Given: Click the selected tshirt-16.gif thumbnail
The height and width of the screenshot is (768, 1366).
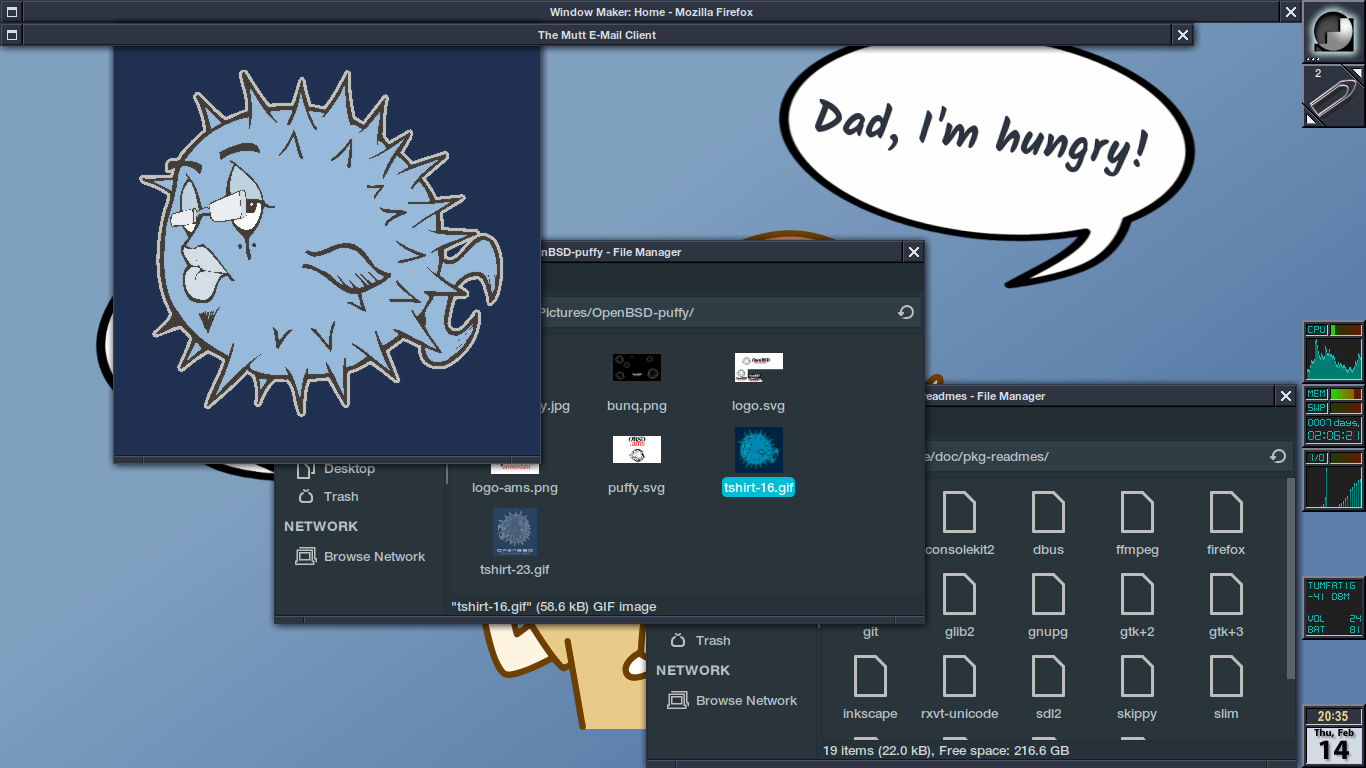Looking at the screenshot, I should click(x=758, y=450).
